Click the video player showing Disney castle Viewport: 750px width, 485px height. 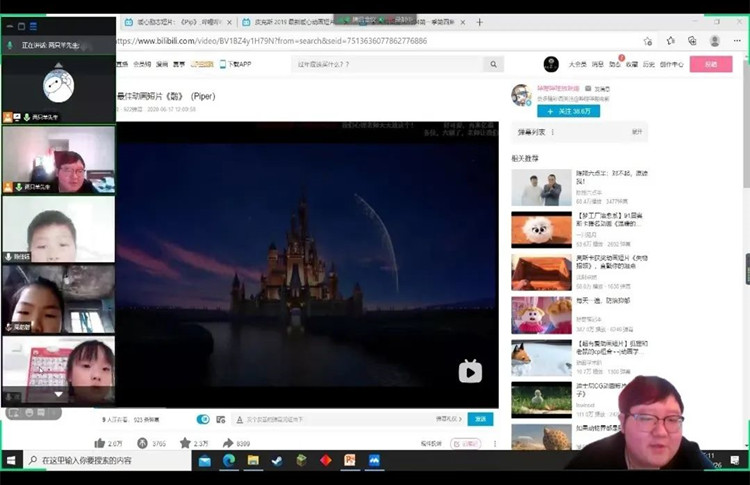click(307, 265)
